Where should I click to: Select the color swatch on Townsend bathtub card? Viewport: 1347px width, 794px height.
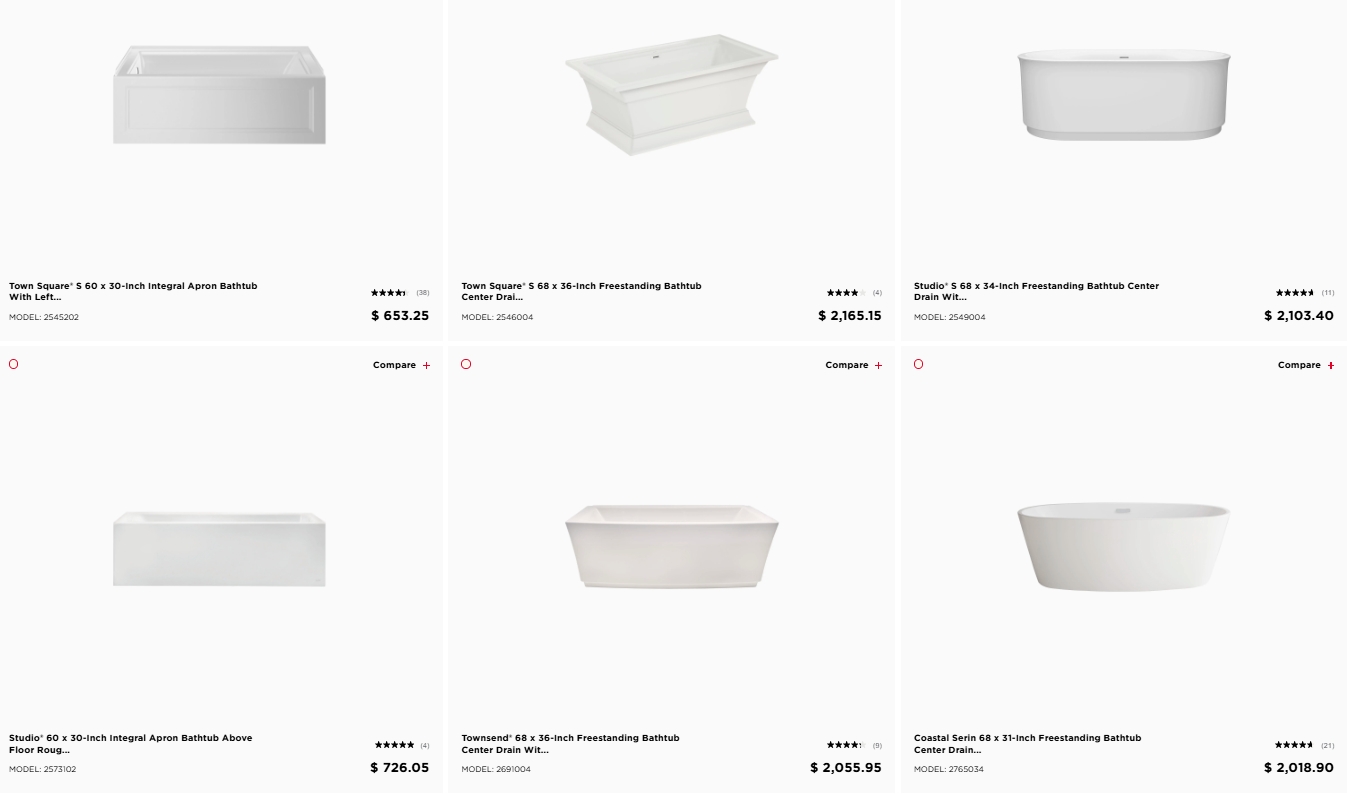(466, 364)
